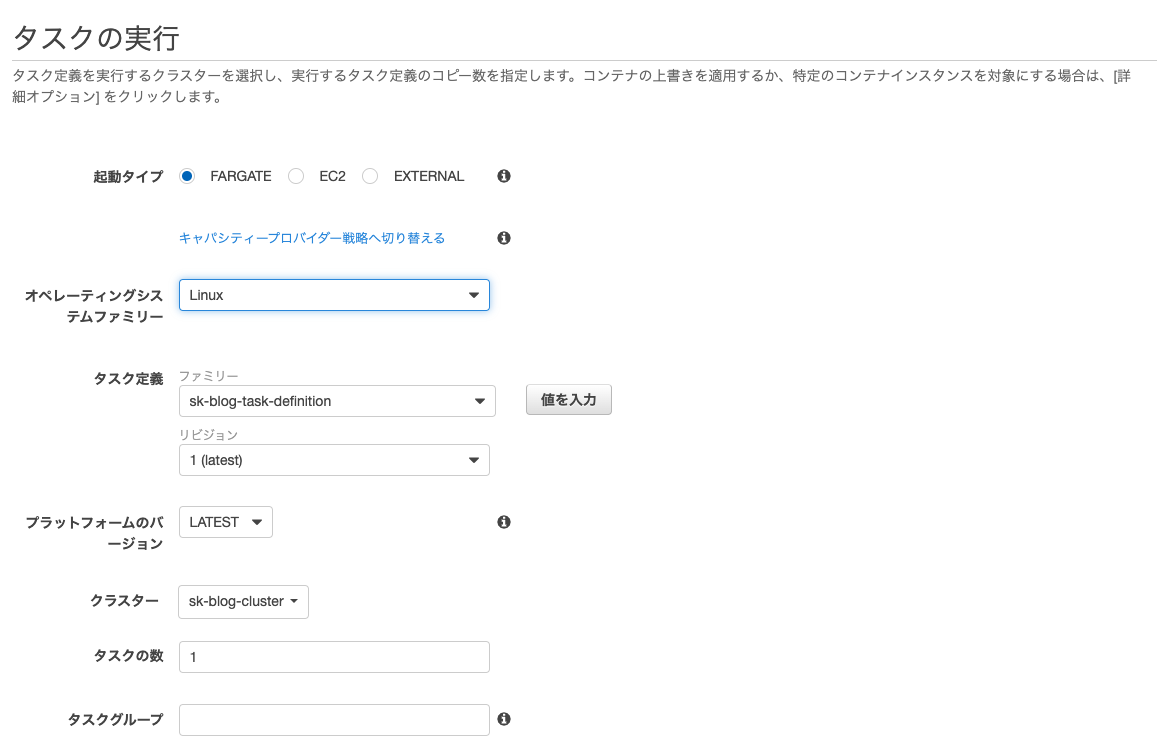
Task: Click the info icon for プラットフォームのバージョン
Action: point(504,522)
